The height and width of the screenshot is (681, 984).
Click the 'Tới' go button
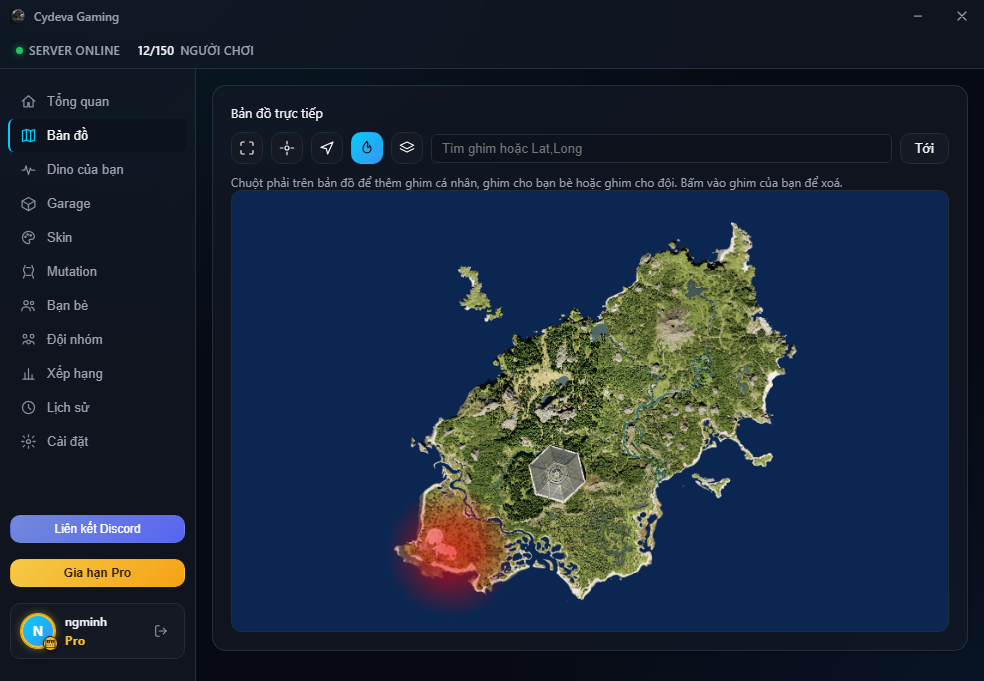click(924, 149)
